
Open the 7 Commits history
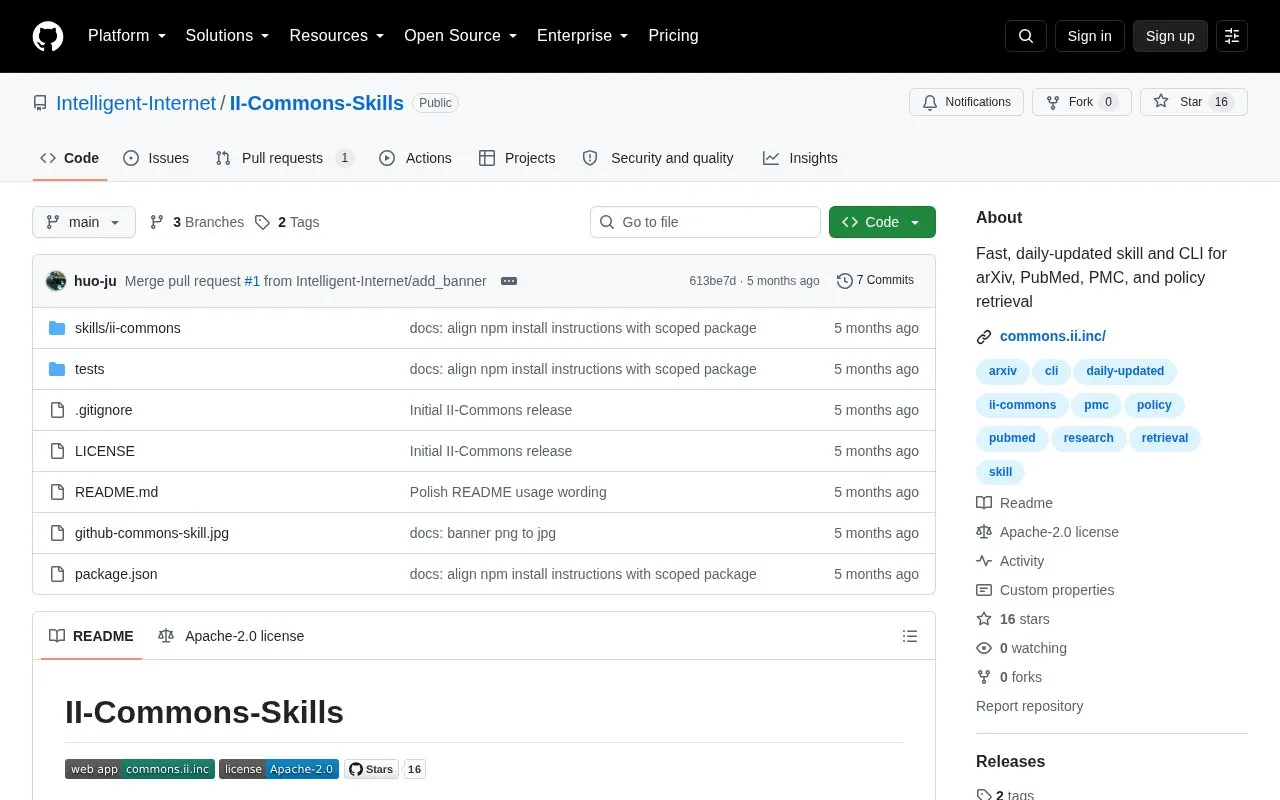(875, 281)
